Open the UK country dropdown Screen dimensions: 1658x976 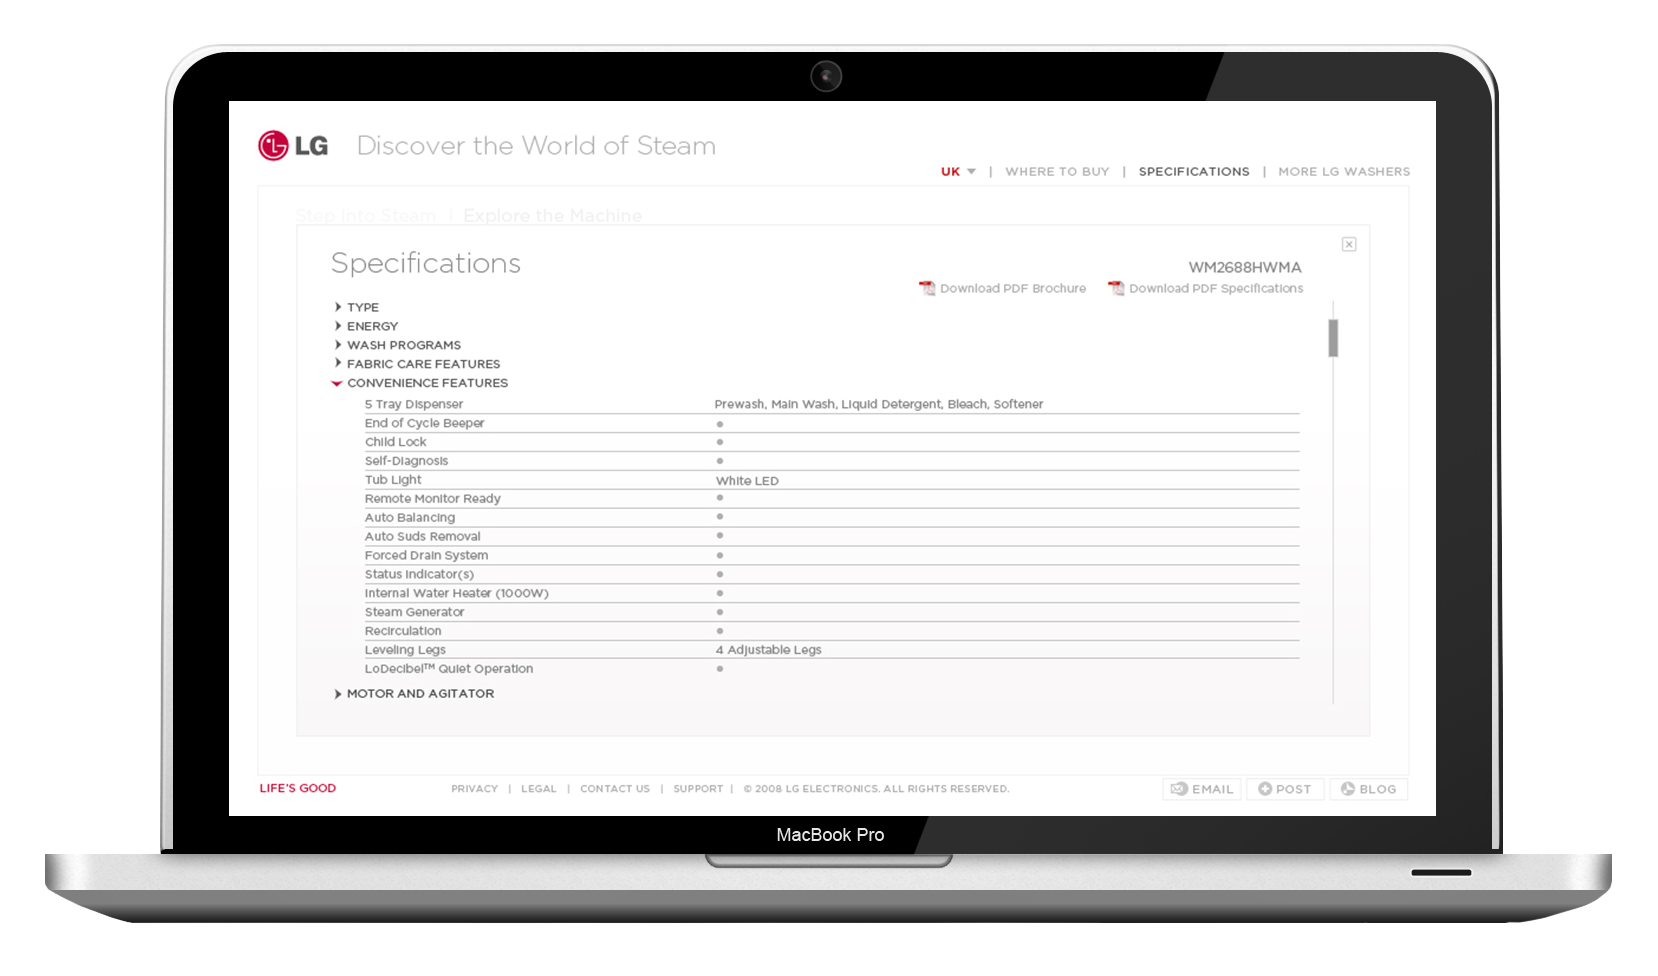958,172
